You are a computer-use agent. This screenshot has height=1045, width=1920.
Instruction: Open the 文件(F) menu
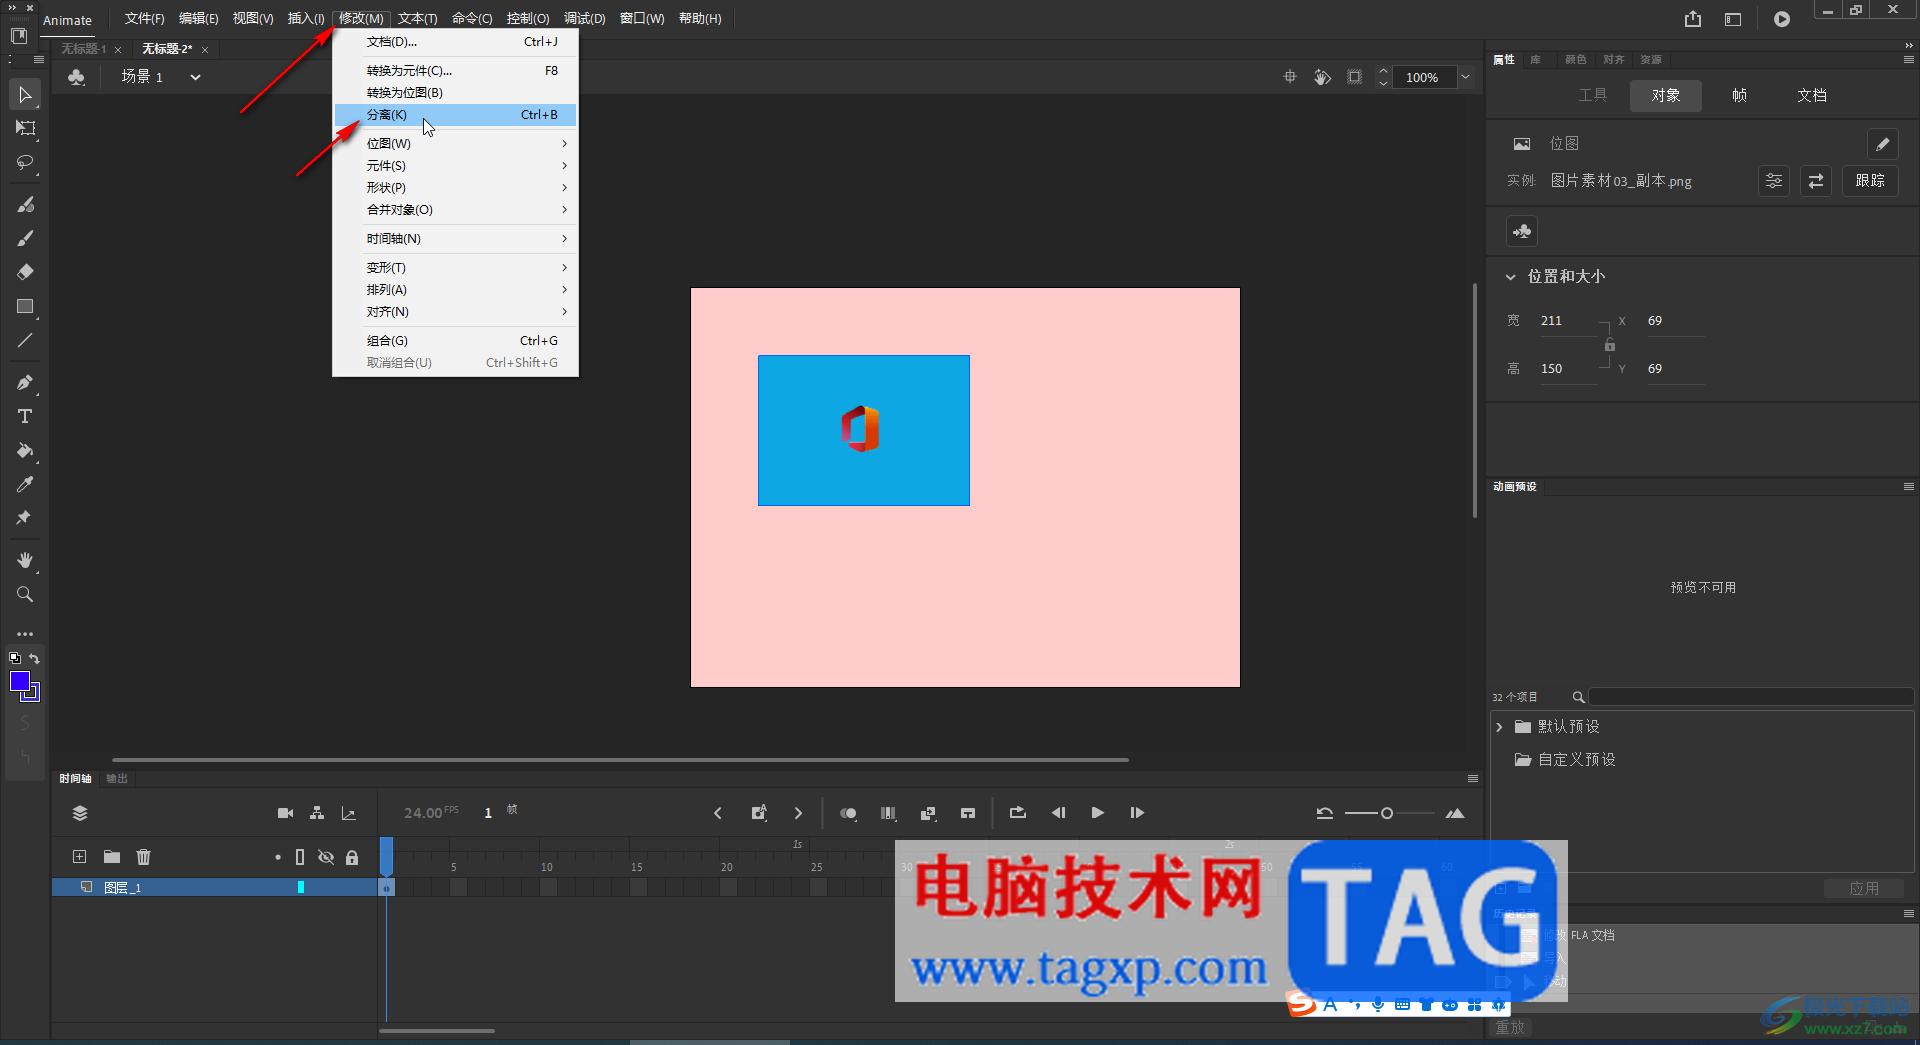point(144,19)
